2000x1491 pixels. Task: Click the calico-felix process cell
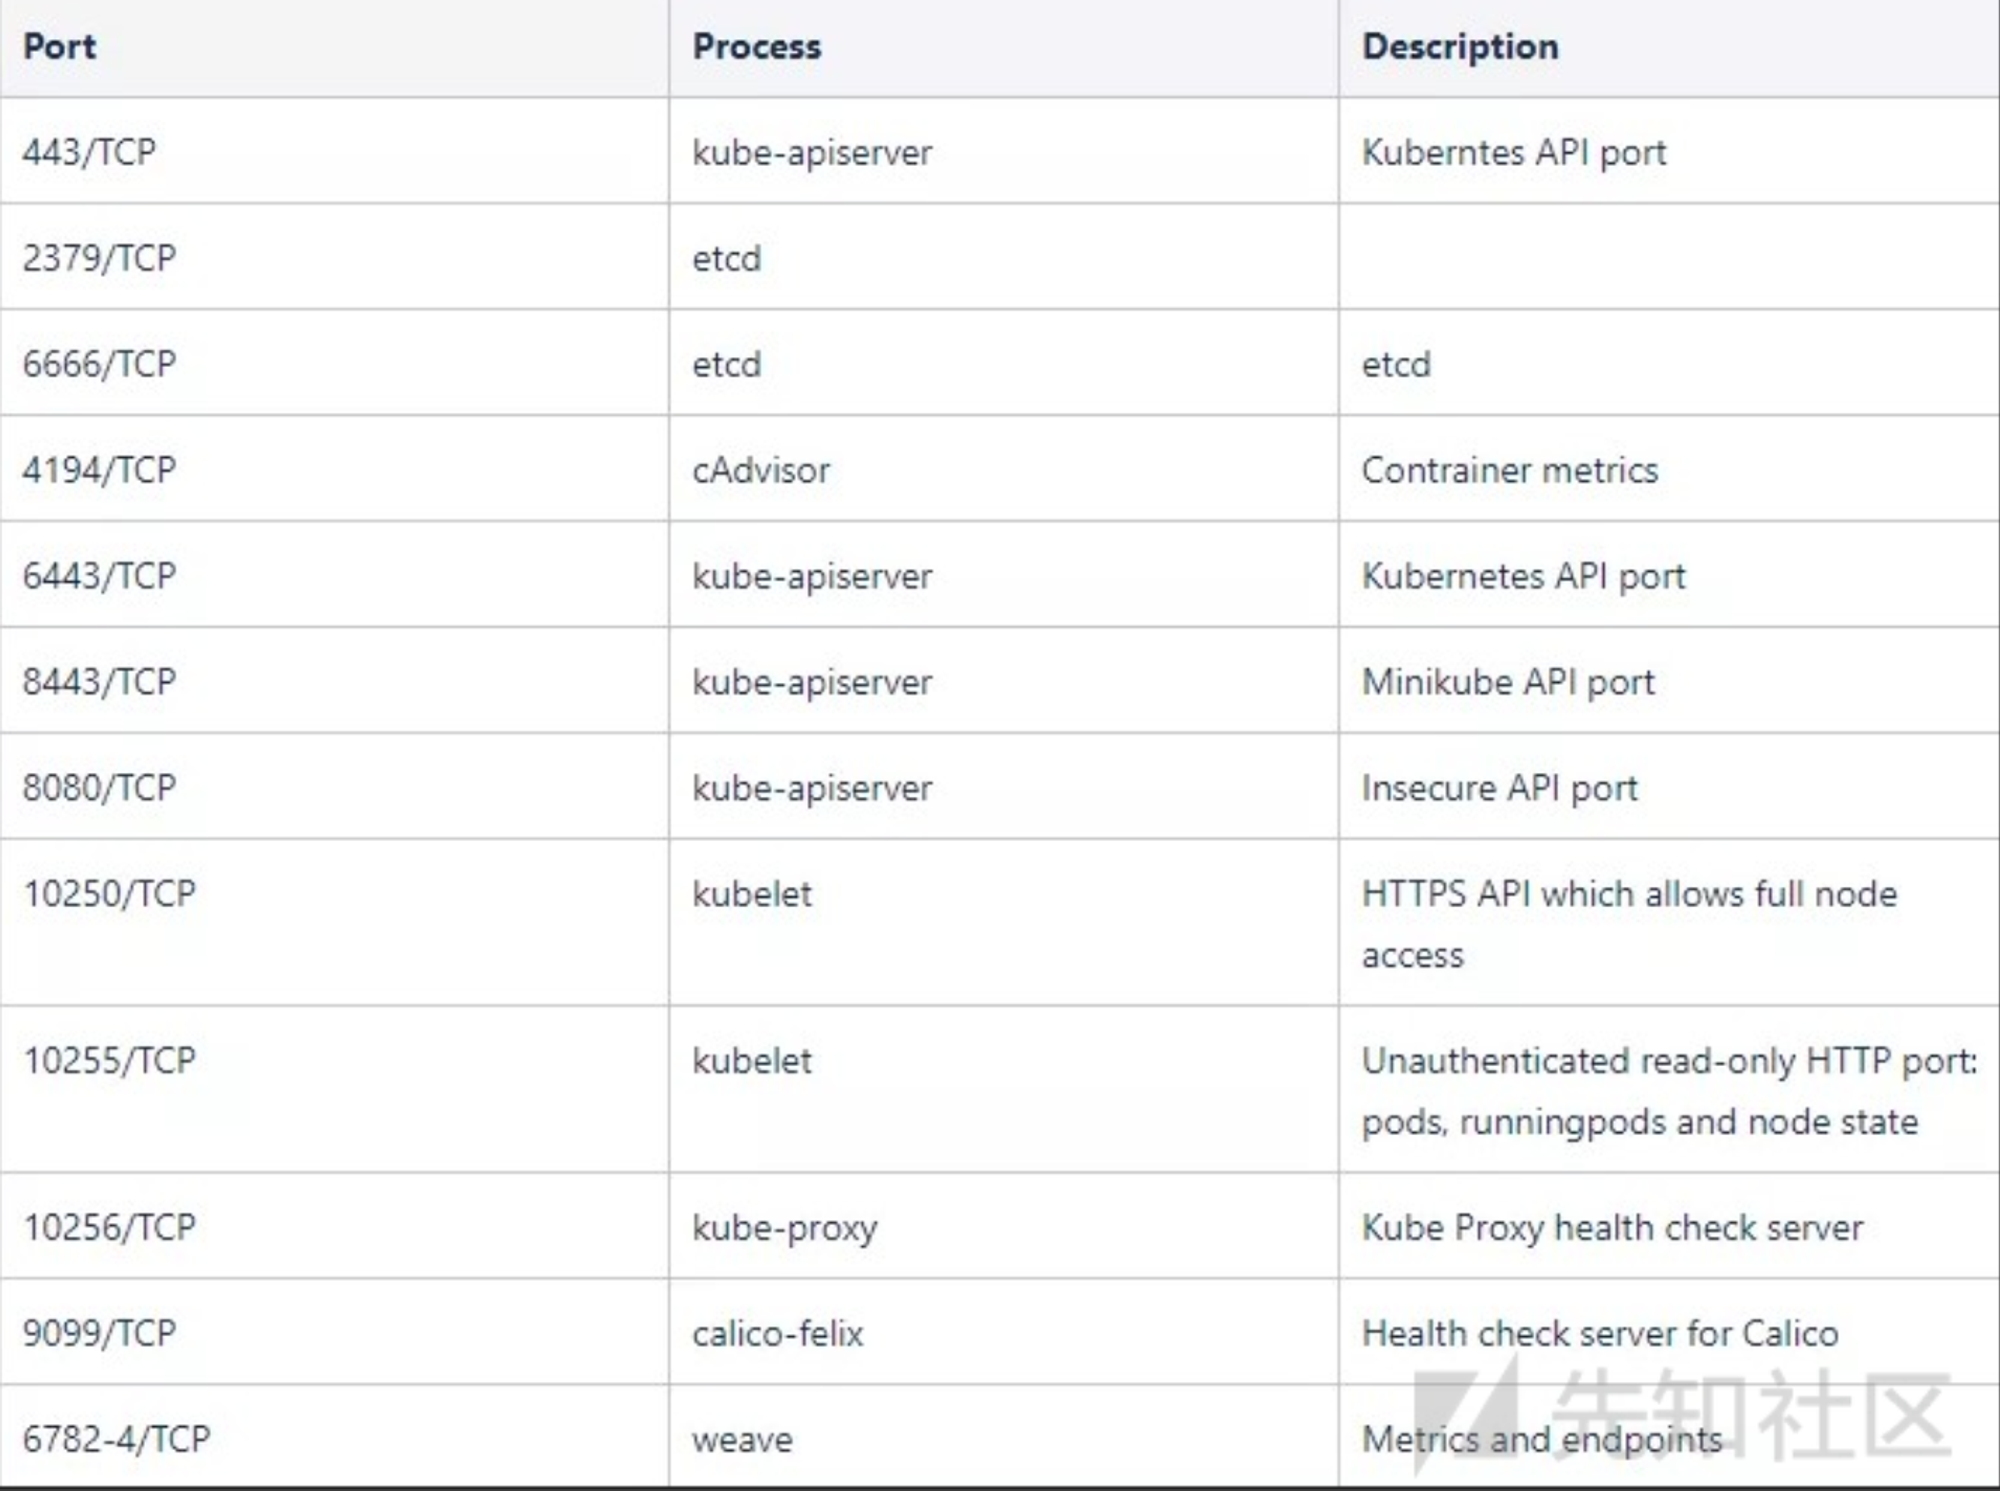[777, 1334]
